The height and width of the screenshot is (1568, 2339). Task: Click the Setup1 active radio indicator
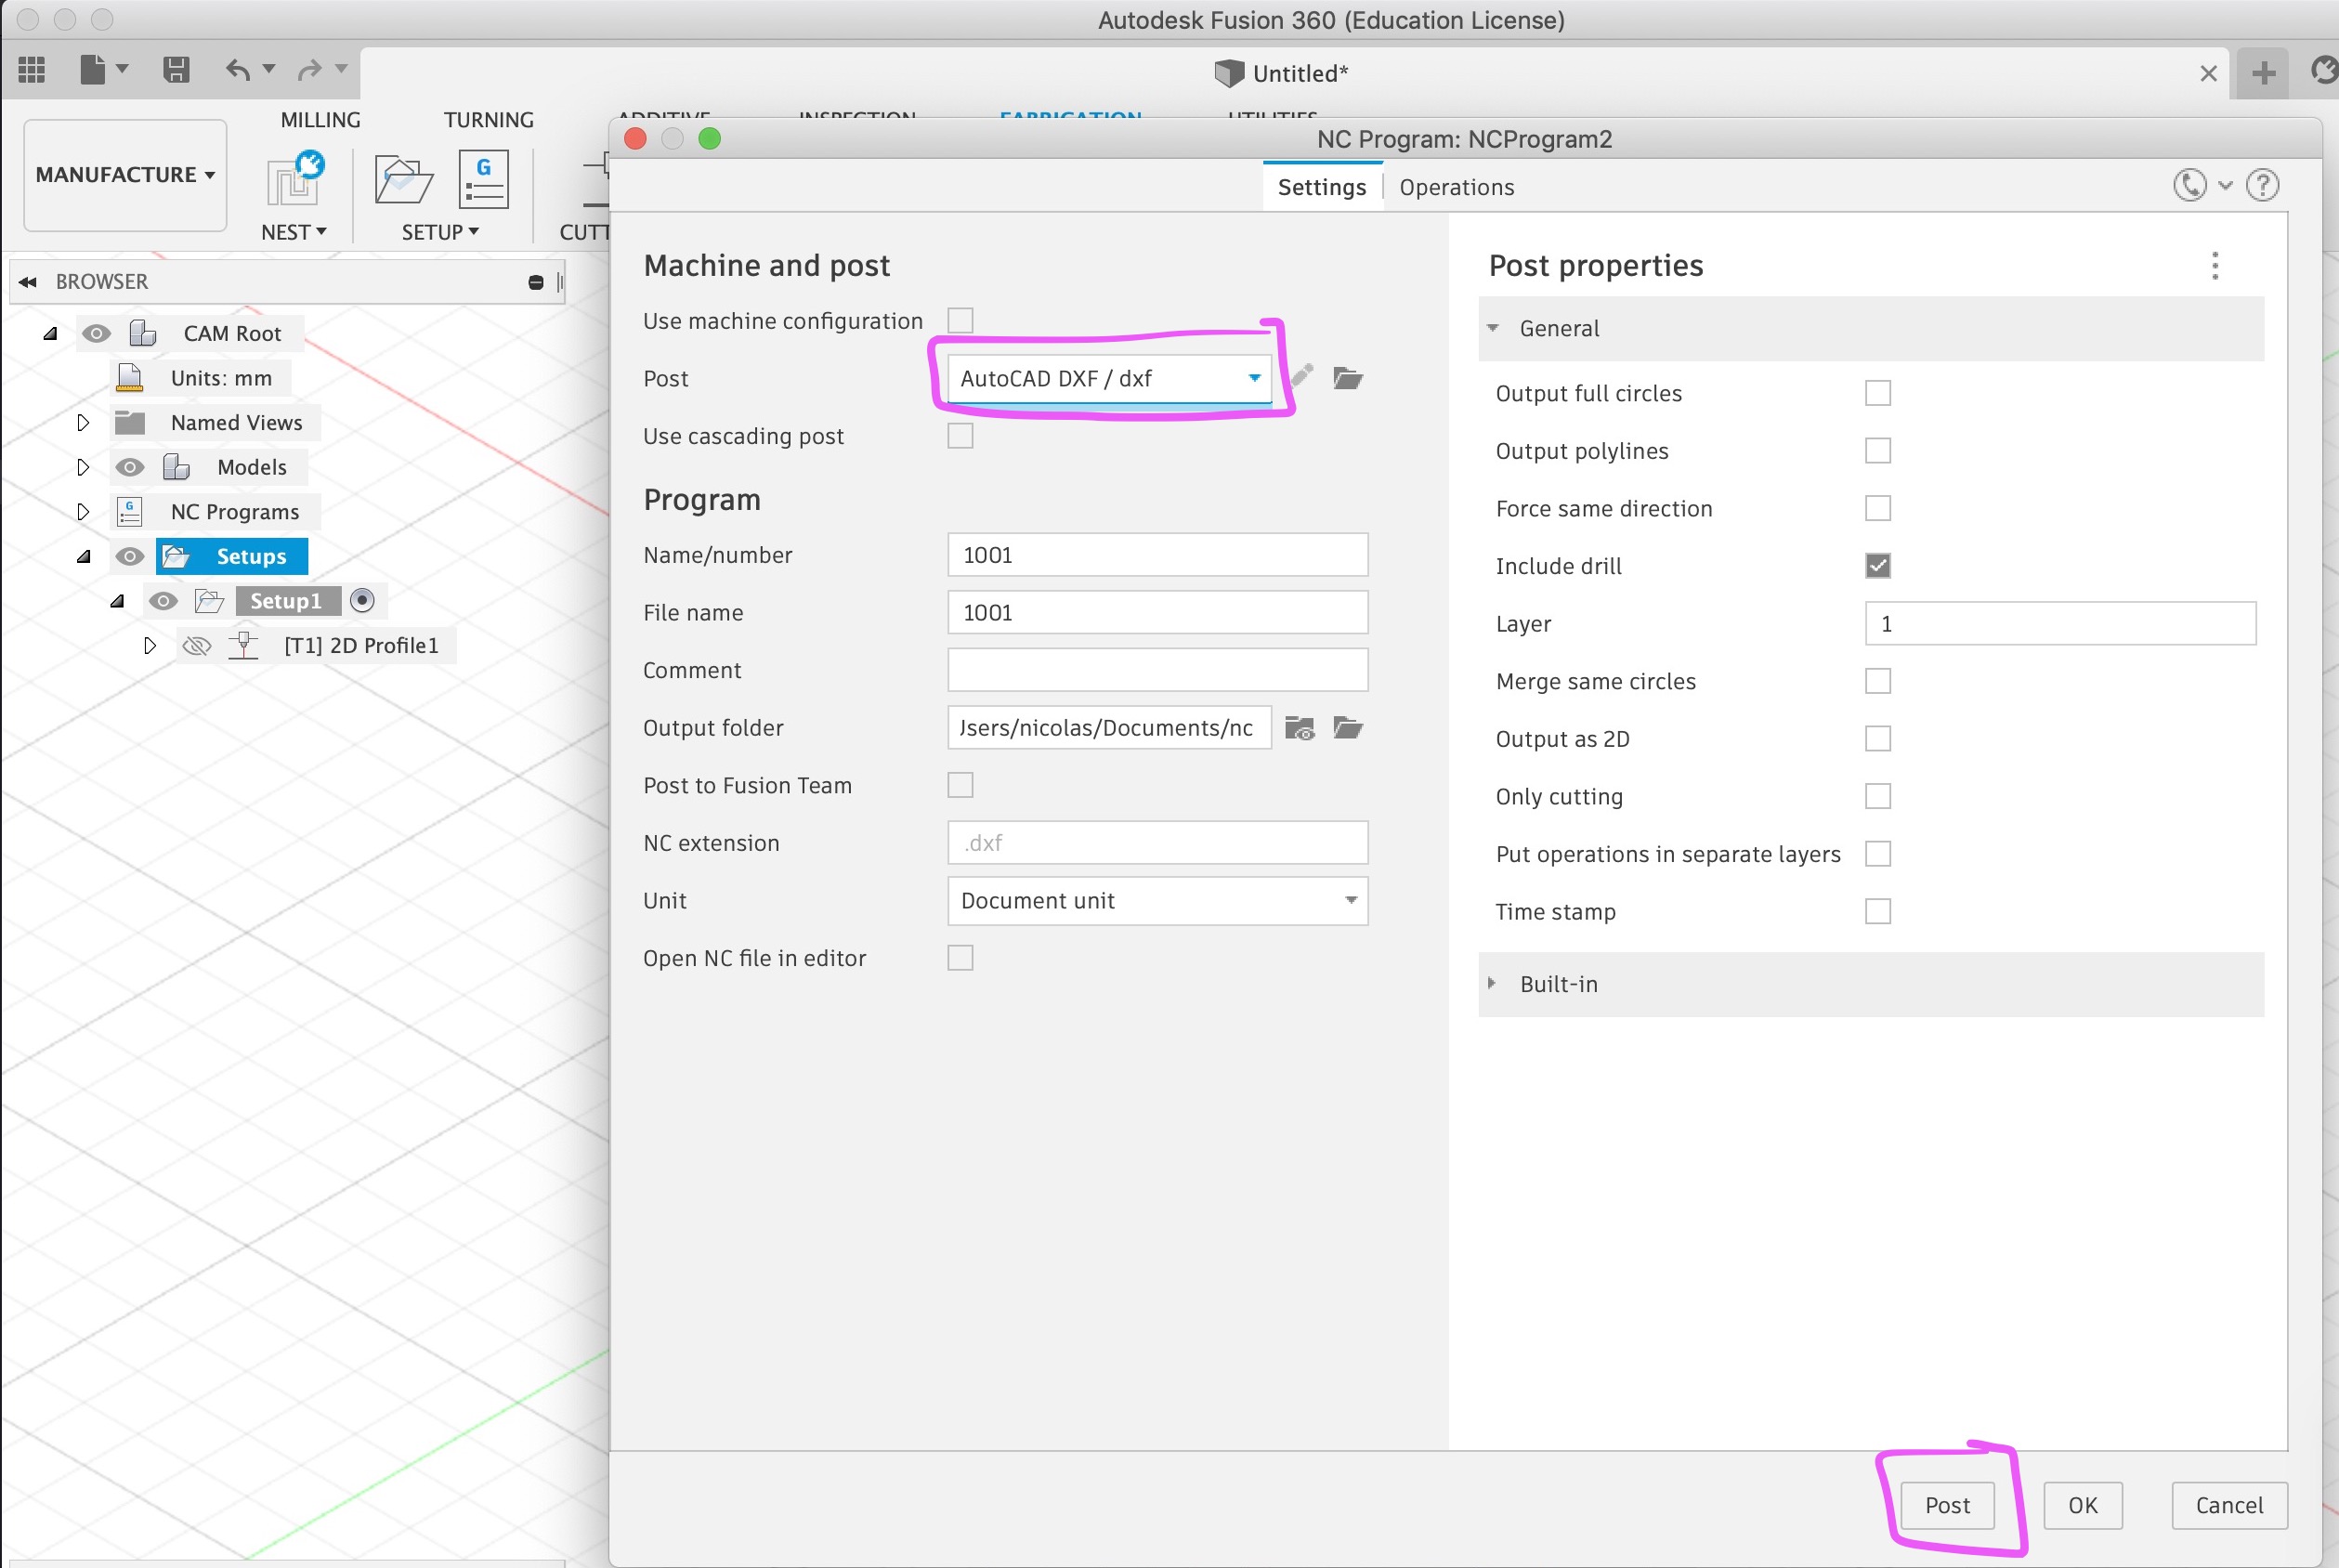point(363,600)
